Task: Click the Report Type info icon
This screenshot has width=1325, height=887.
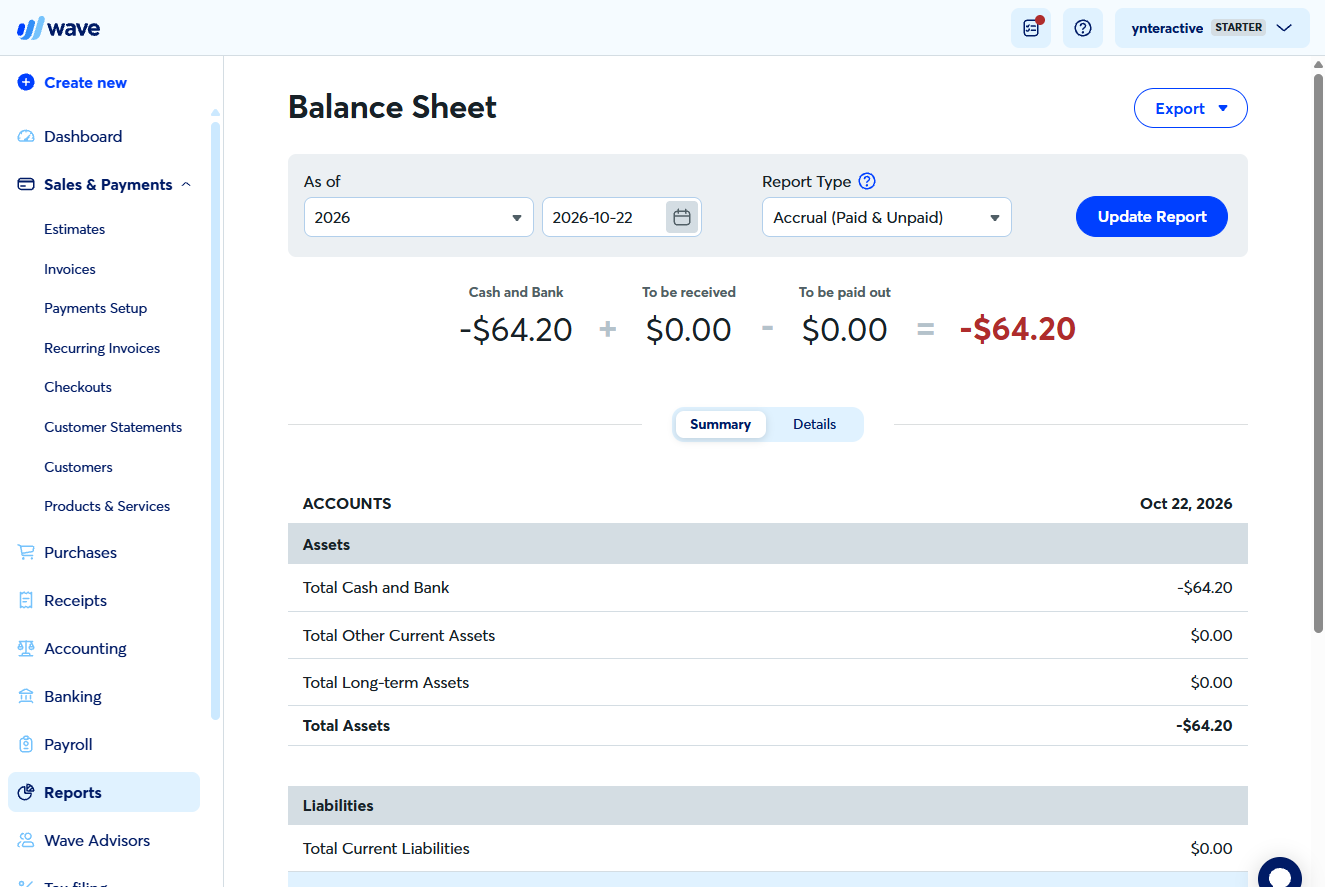Action: pyautogui.click(x=867, y=181)
